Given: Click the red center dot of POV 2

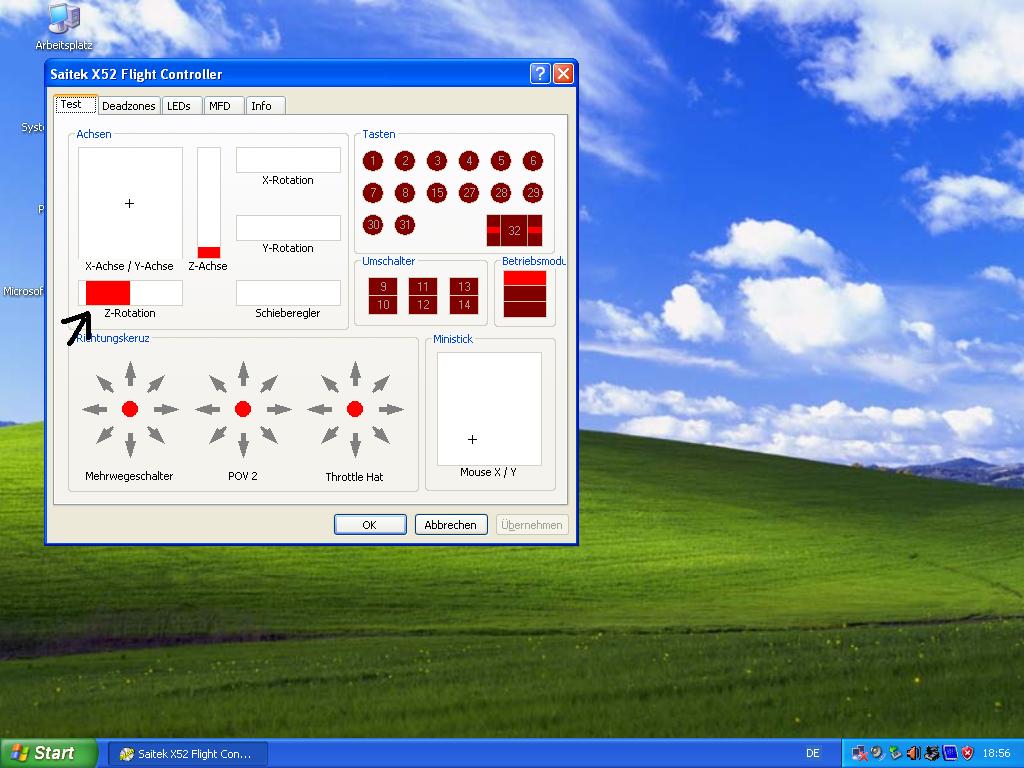Looking at the screenshot, I should tap(242, 409).
